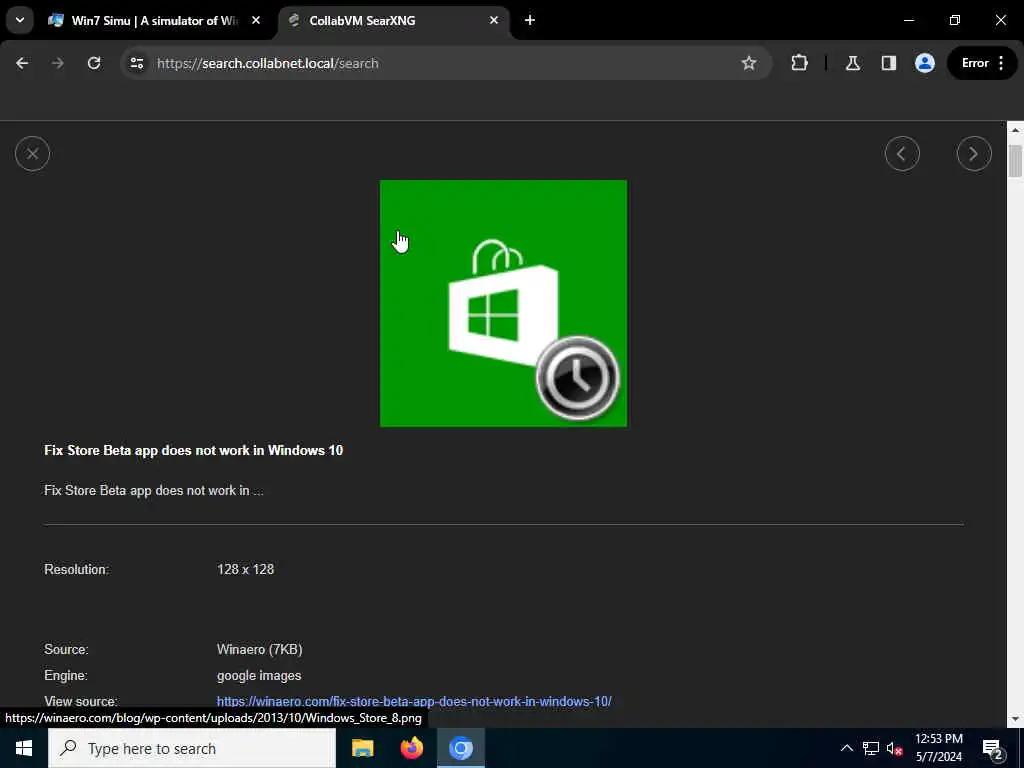Screen dimensions: 1024x768
Task: Open Chrome Labs flask icon
Action: click(x=852, y=63)
